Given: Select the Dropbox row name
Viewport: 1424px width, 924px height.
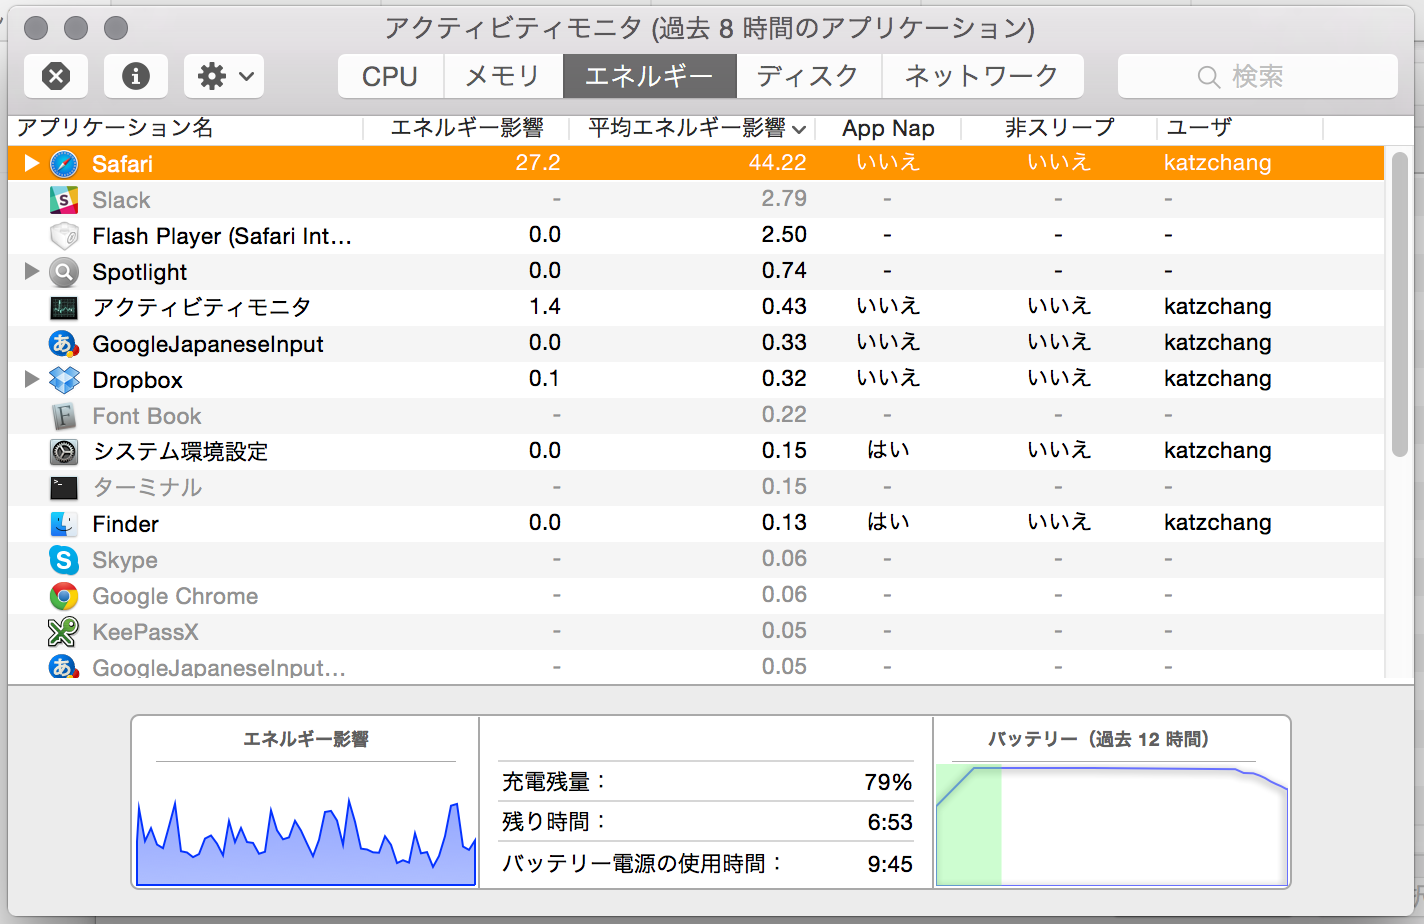Looking at the screenshot, I should coord(138,380).
